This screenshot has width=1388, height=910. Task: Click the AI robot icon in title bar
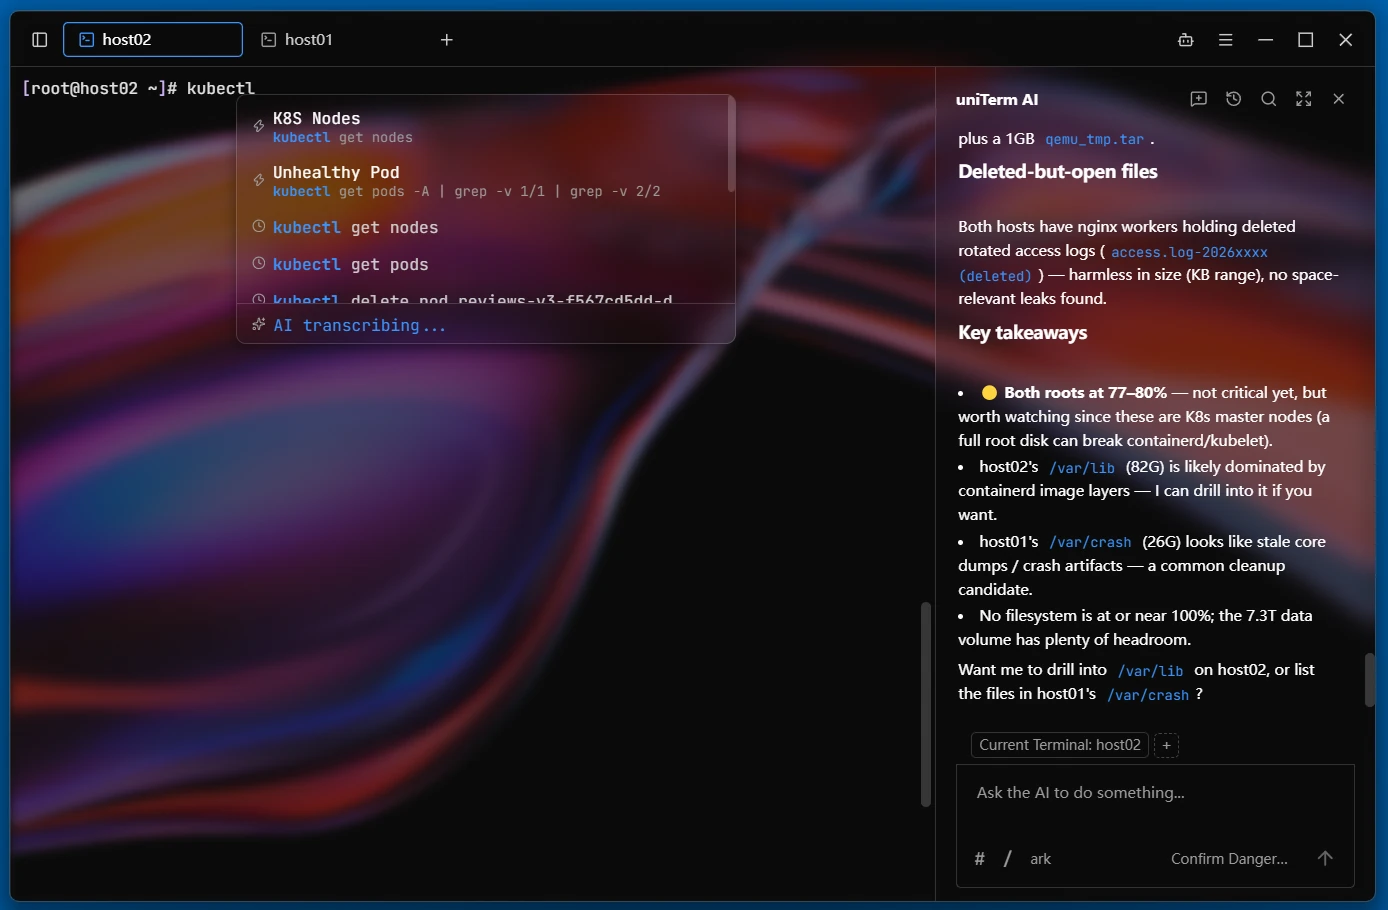tap(1186, 40)
